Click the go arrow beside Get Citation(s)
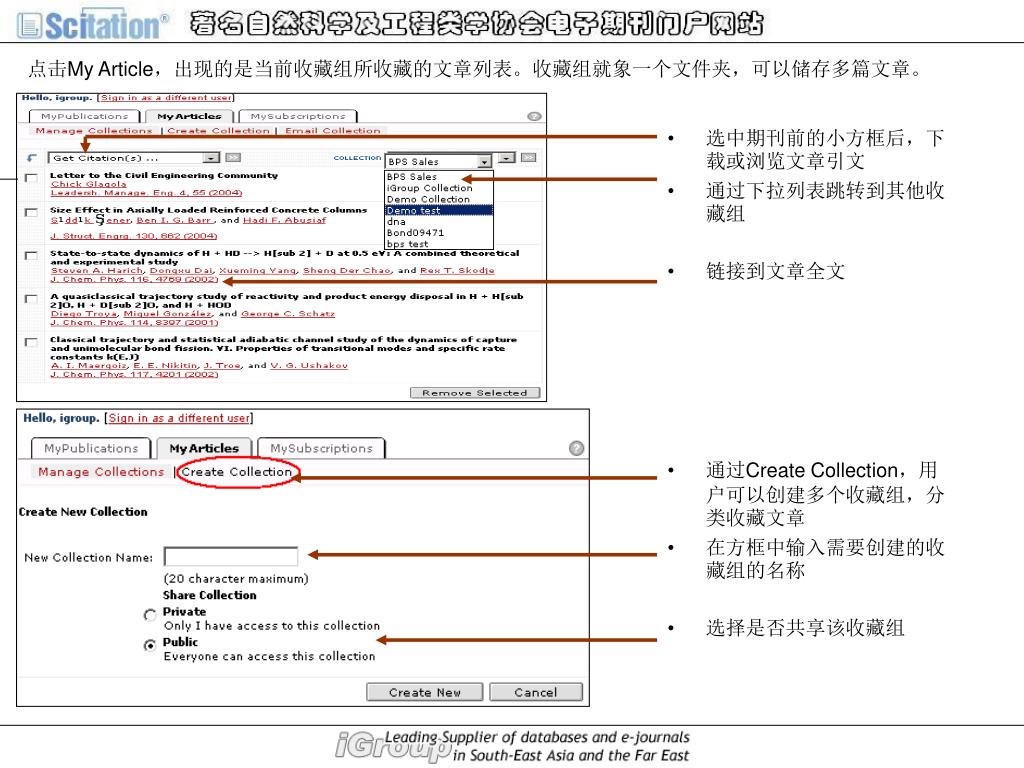Screen dimensions: 1024x768 click(x=232, y=157)
